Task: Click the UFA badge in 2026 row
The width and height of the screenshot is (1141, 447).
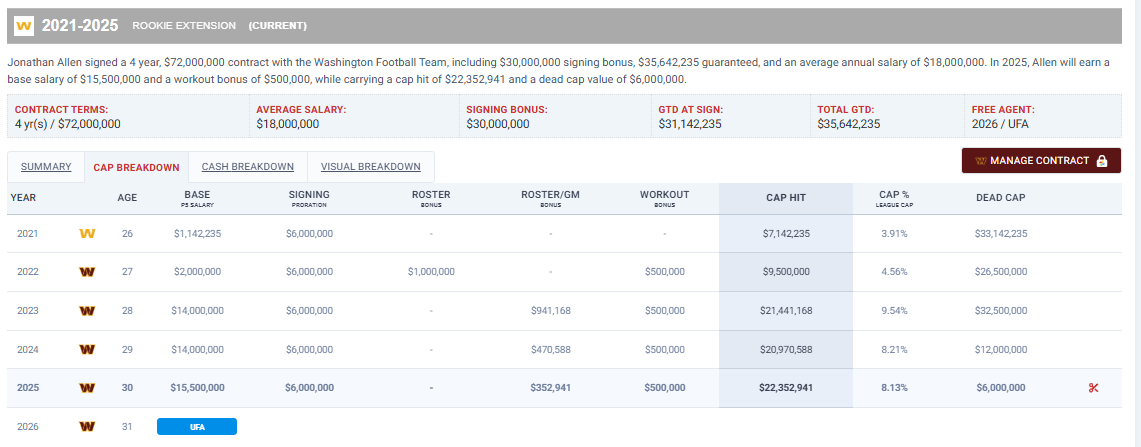Action: tap(197, 427)
